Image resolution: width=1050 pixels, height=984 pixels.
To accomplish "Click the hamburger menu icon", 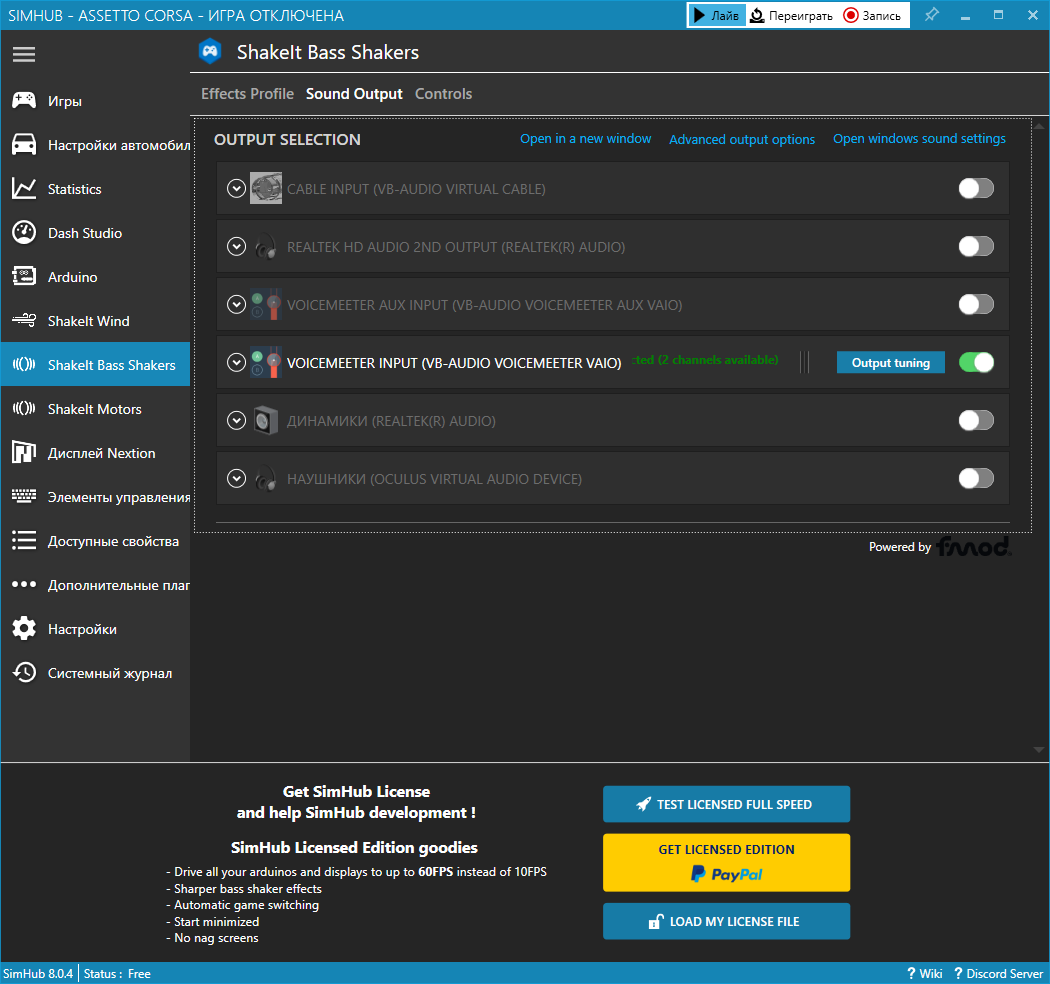I will coord(24,54).
